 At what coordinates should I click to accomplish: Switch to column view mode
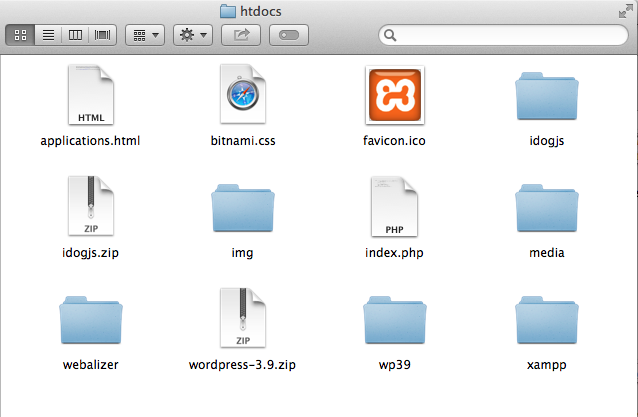point(75,35)
